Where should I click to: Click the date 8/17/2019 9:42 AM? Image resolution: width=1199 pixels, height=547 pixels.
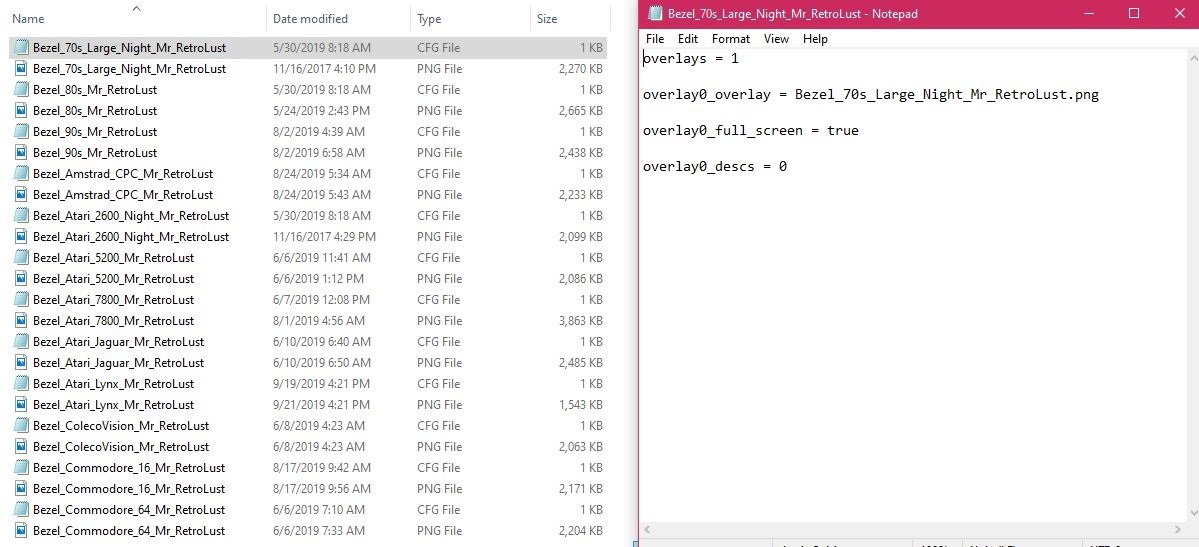tap(321, 468)
